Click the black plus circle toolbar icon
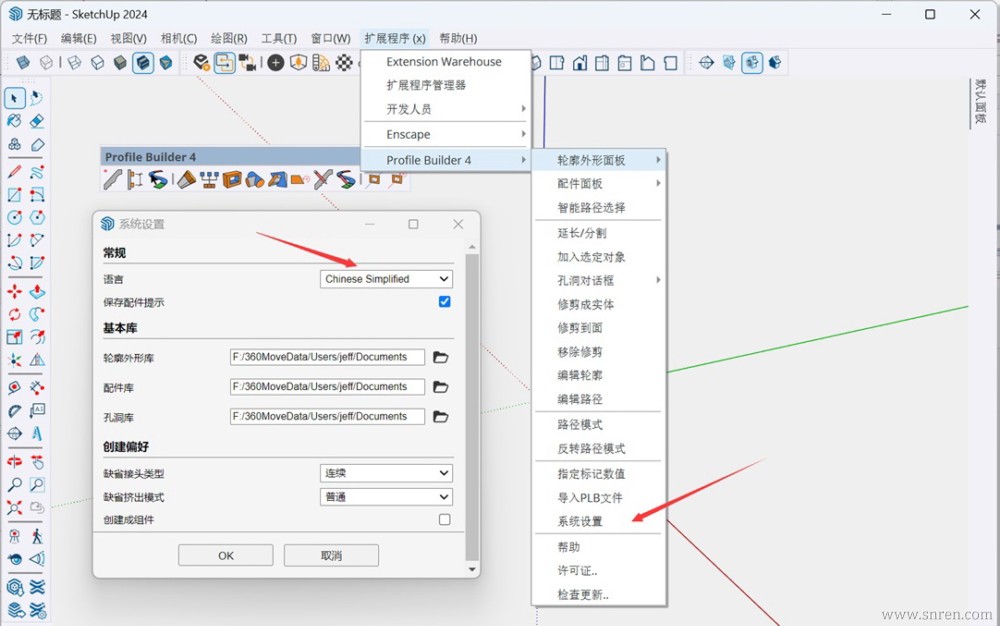Viewport: 1000px width, 626px height. coord(276,62)
